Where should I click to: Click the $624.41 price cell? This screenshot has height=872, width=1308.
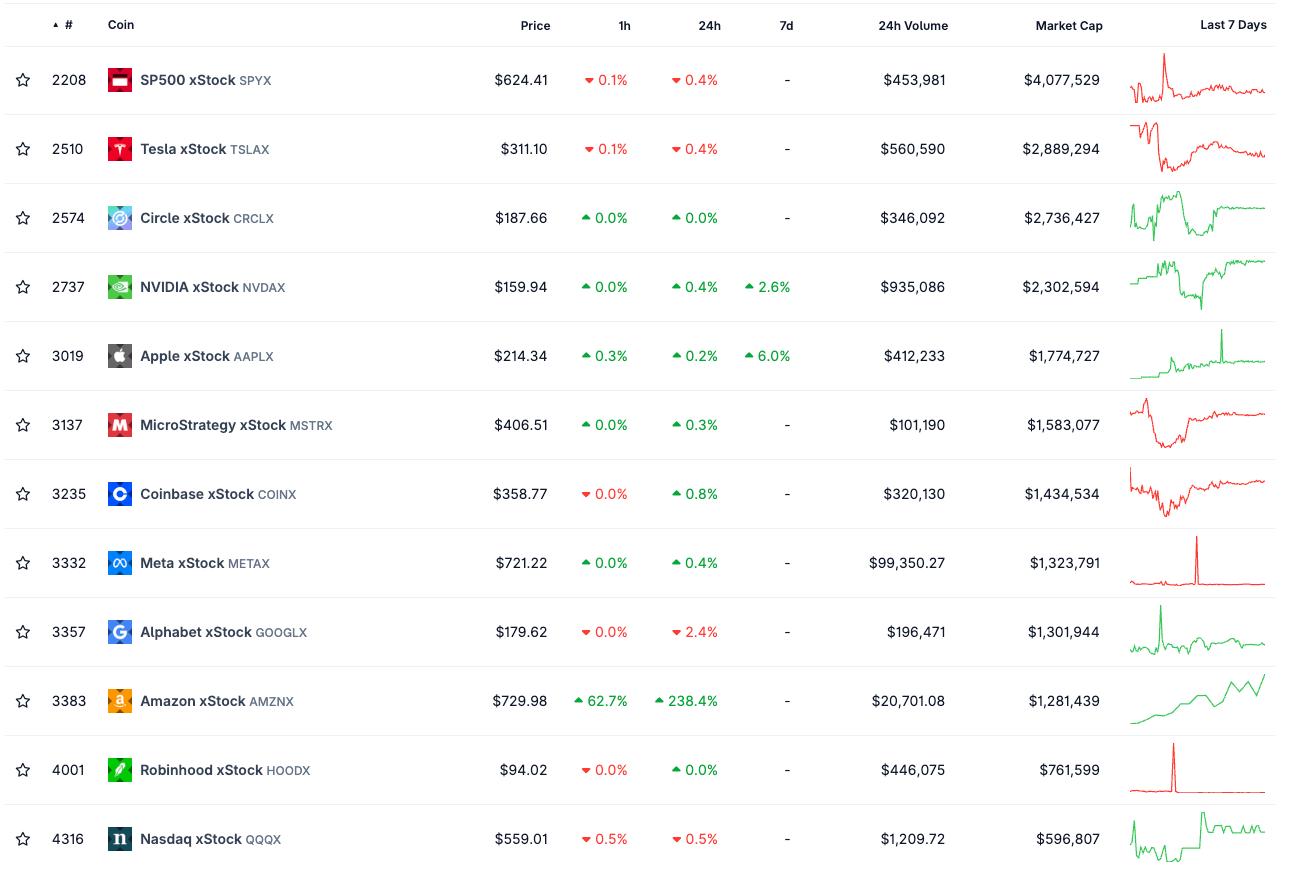(x=521, y=80)
